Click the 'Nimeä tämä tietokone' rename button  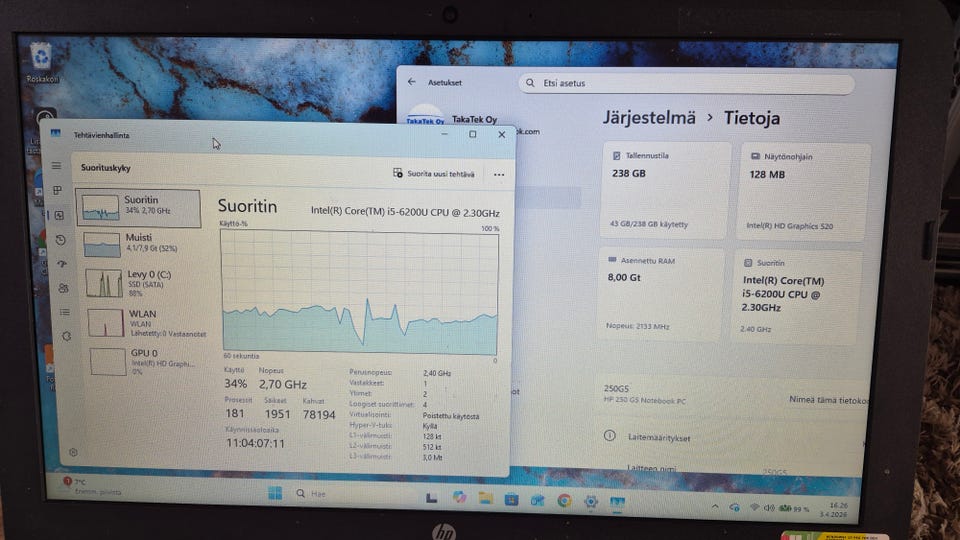pos(828,400)
